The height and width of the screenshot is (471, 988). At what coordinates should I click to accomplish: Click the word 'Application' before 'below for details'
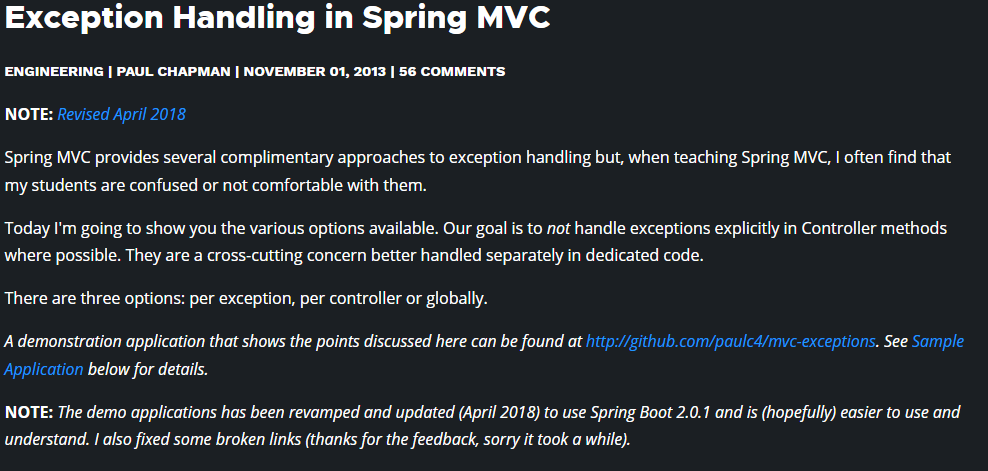(x=43, y=369)
